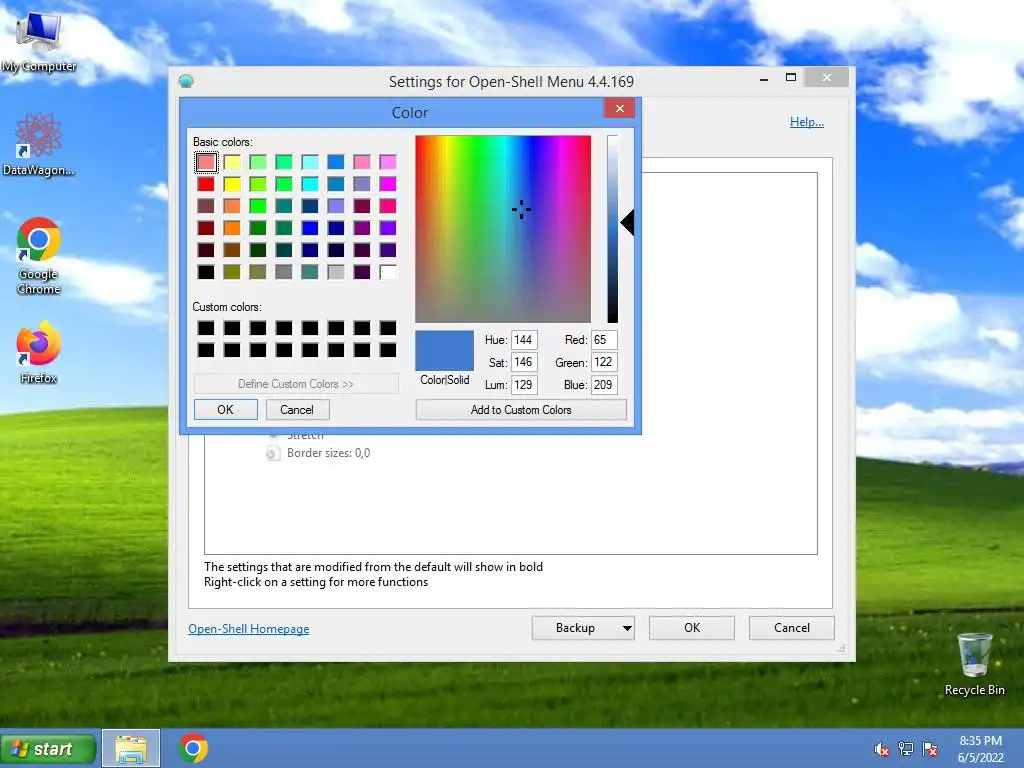Click the network tray icon

click(x=906, y=749)
